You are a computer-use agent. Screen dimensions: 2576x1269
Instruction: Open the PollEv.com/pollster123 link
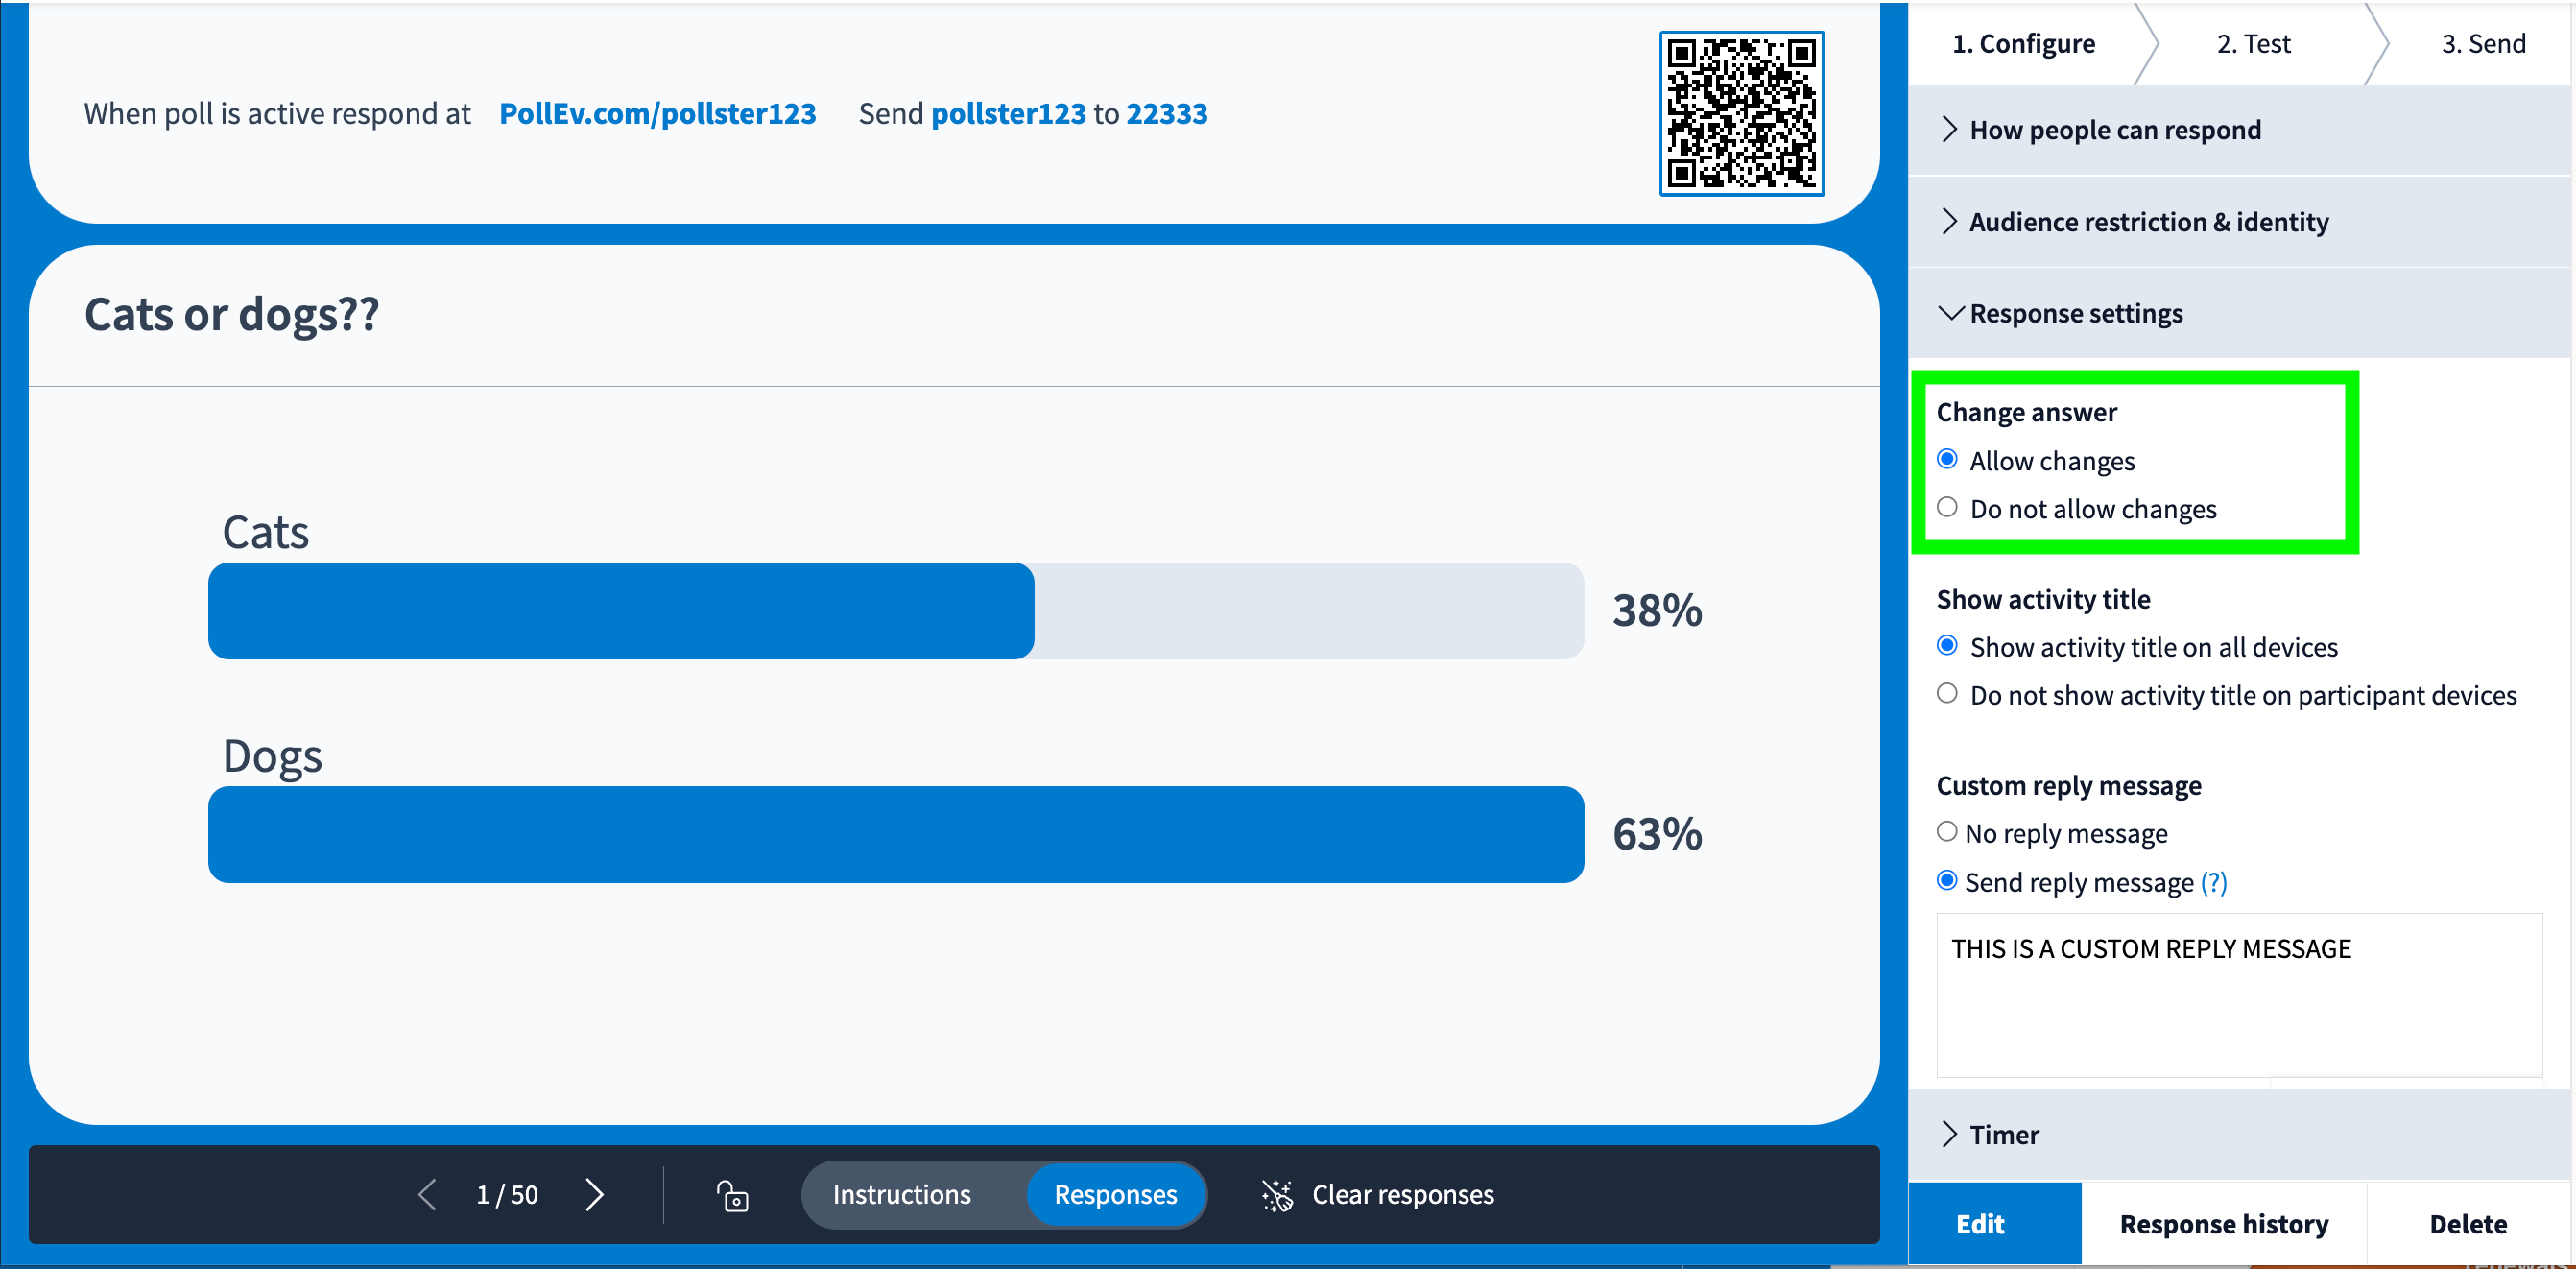(x=657, y=113)
